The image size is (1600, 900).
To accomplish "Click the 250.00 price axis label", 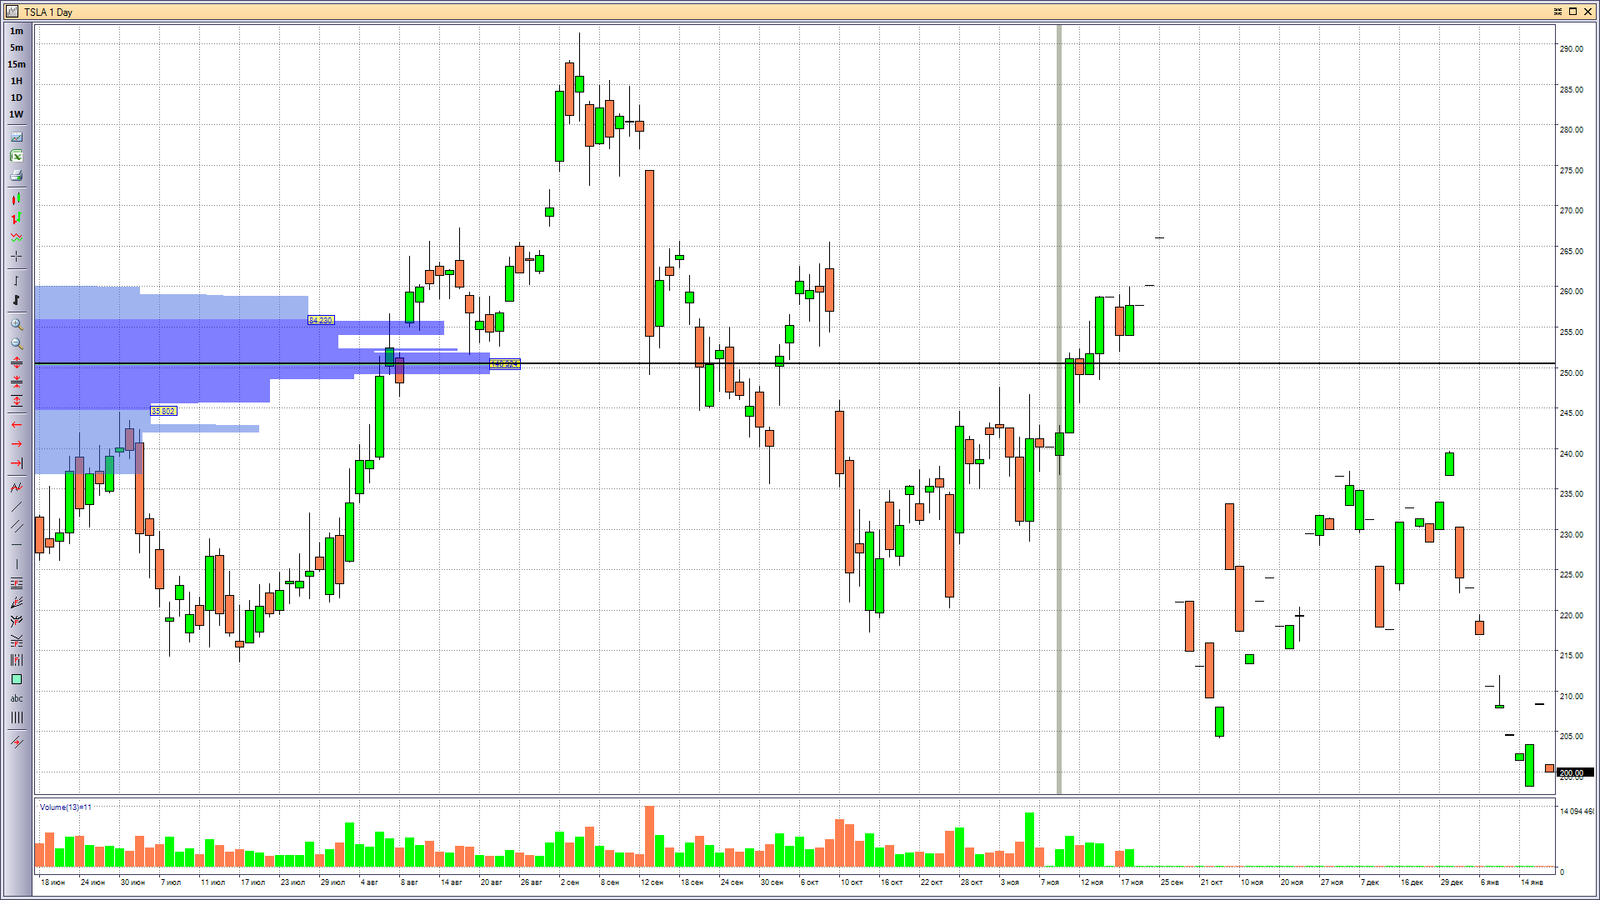I will click(x=1571, y=373).
